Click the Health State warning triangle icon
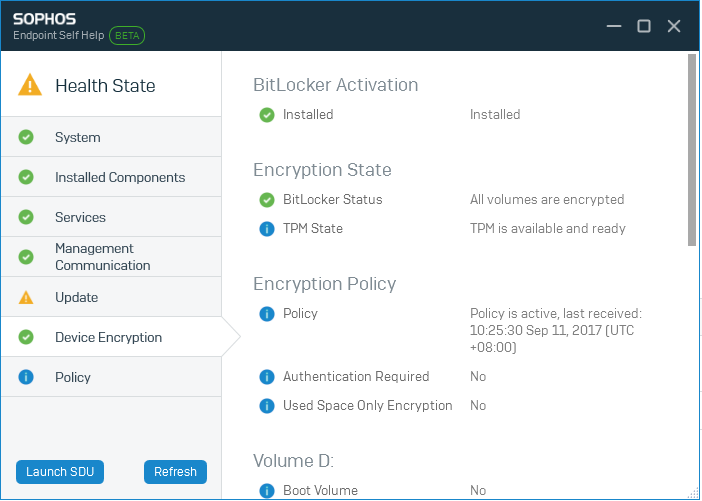This screenshot has width=702, height=501. pyautogui.click(x=30, y=85)
